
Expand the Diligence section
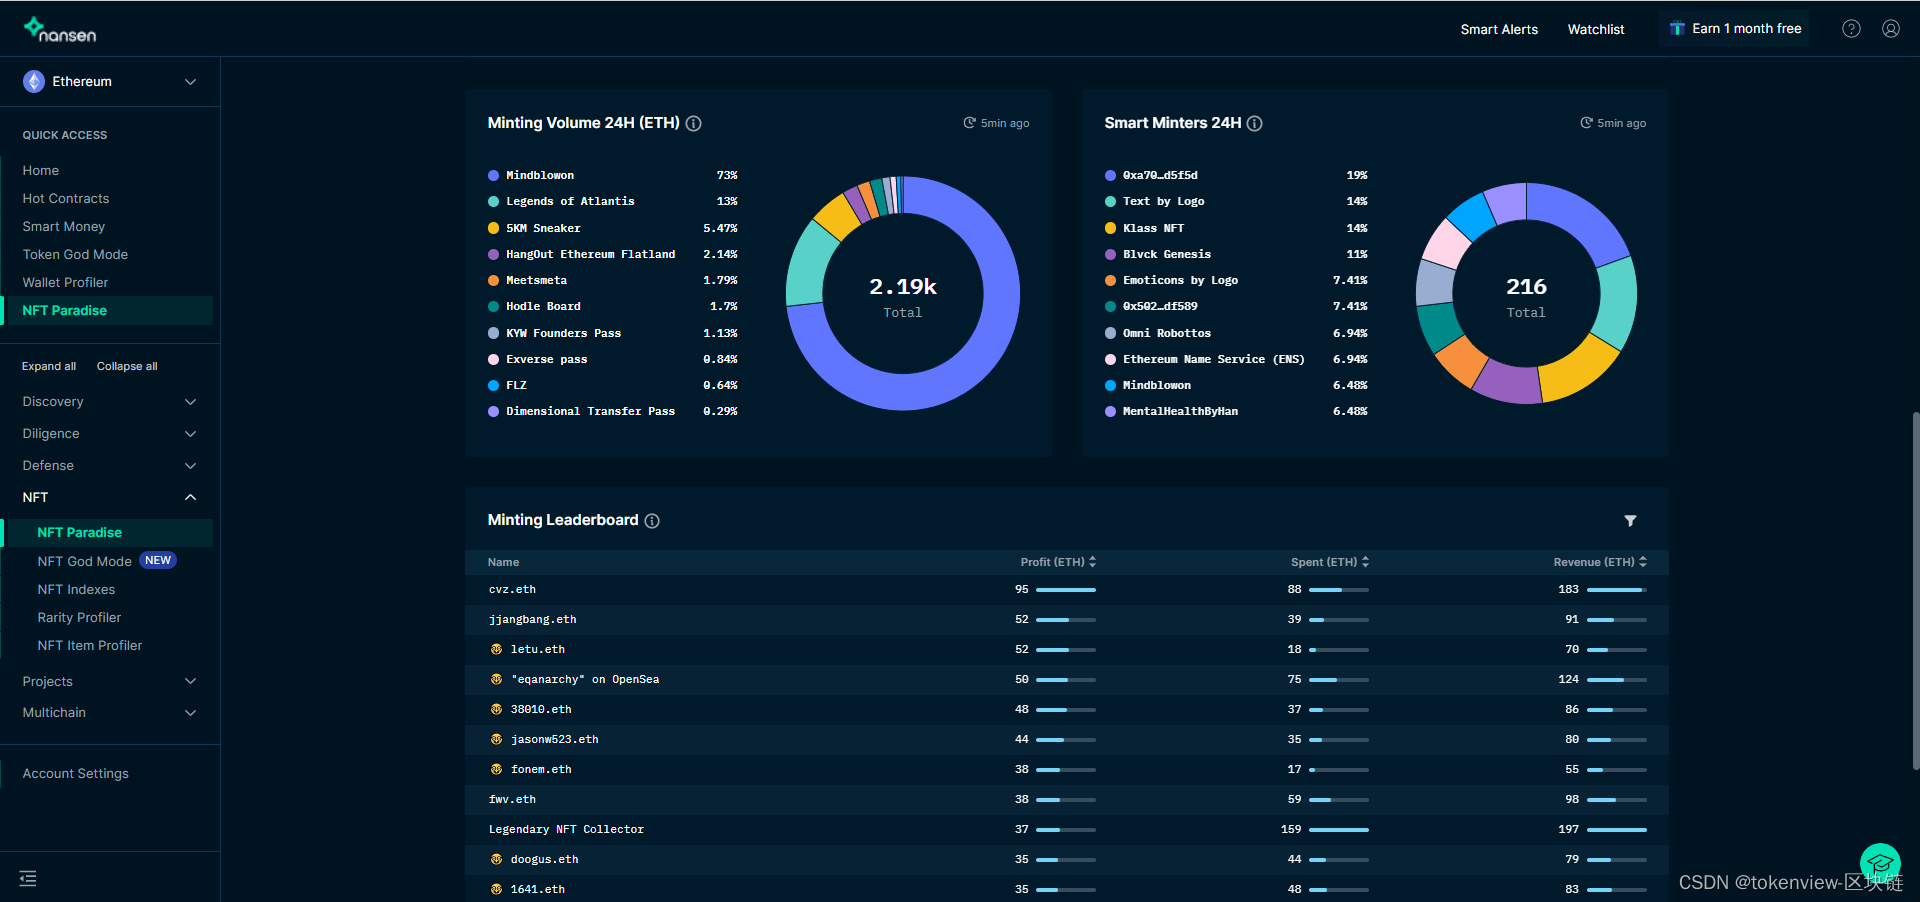(110, 434)
